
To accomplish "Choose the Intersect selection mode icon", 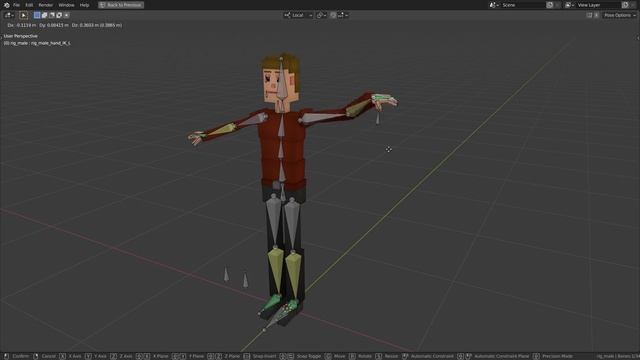I will (x=66, y=15).
